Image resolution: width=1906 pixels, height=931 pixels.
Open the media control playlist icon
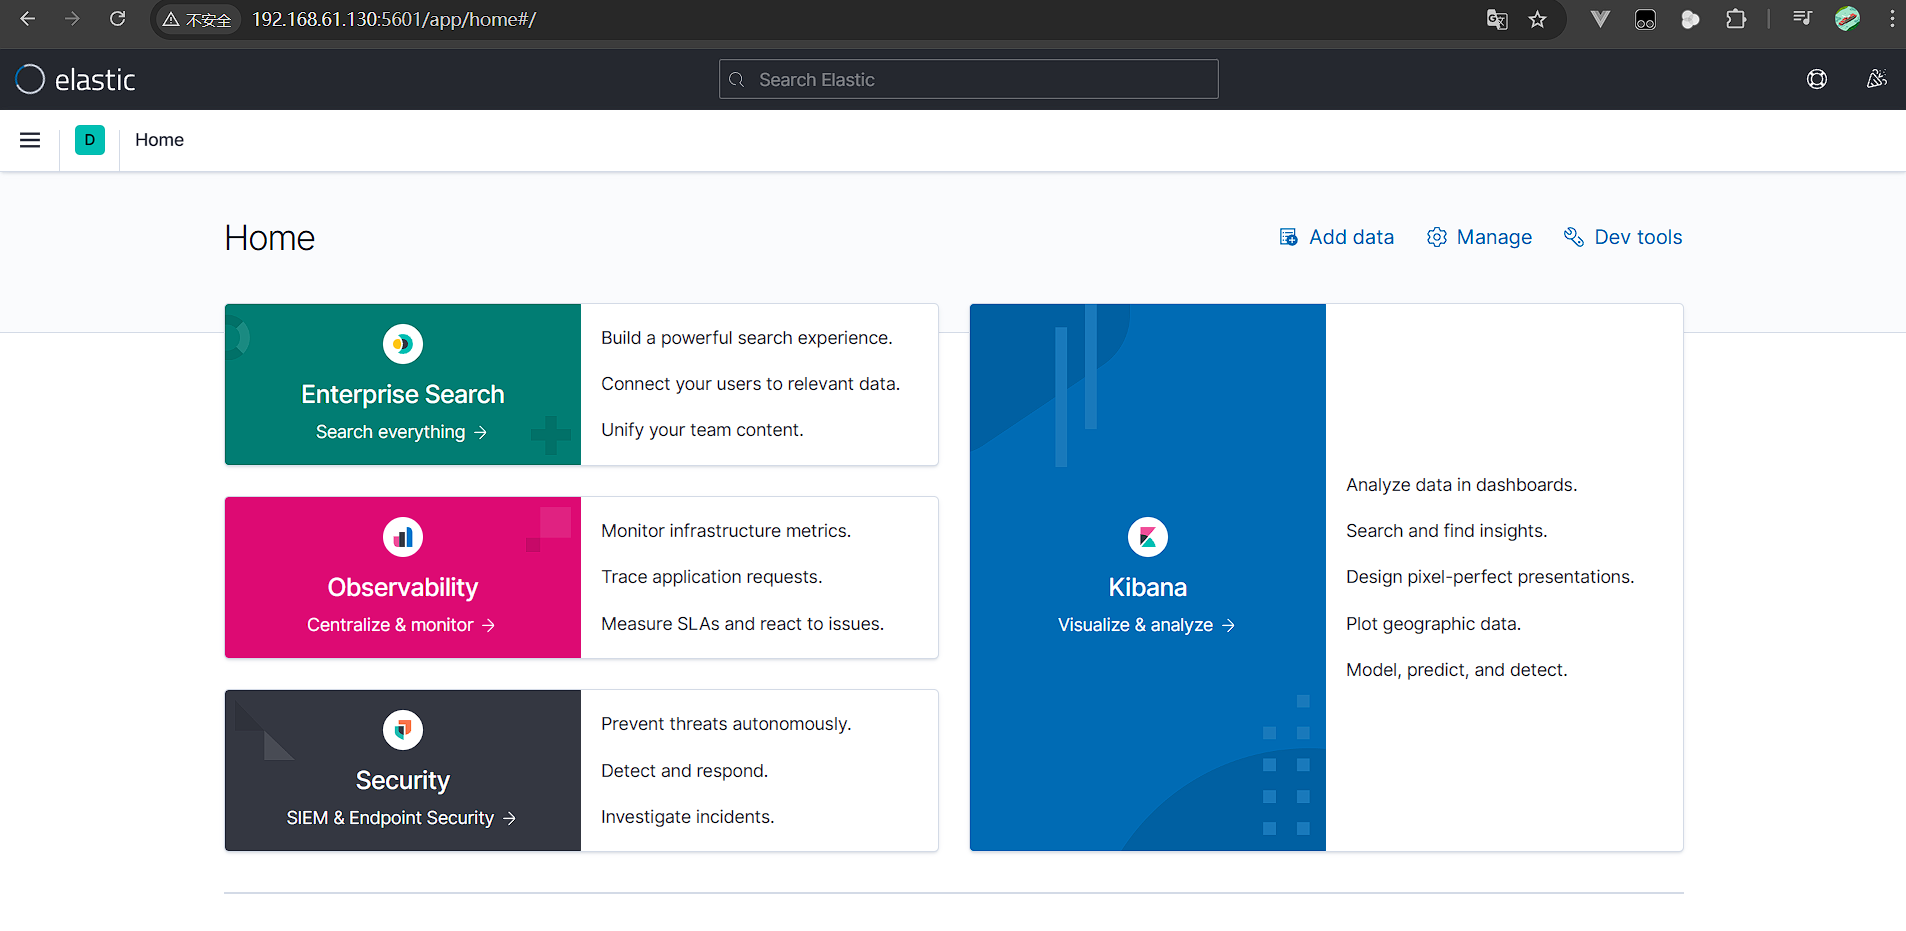point(1802,19)
